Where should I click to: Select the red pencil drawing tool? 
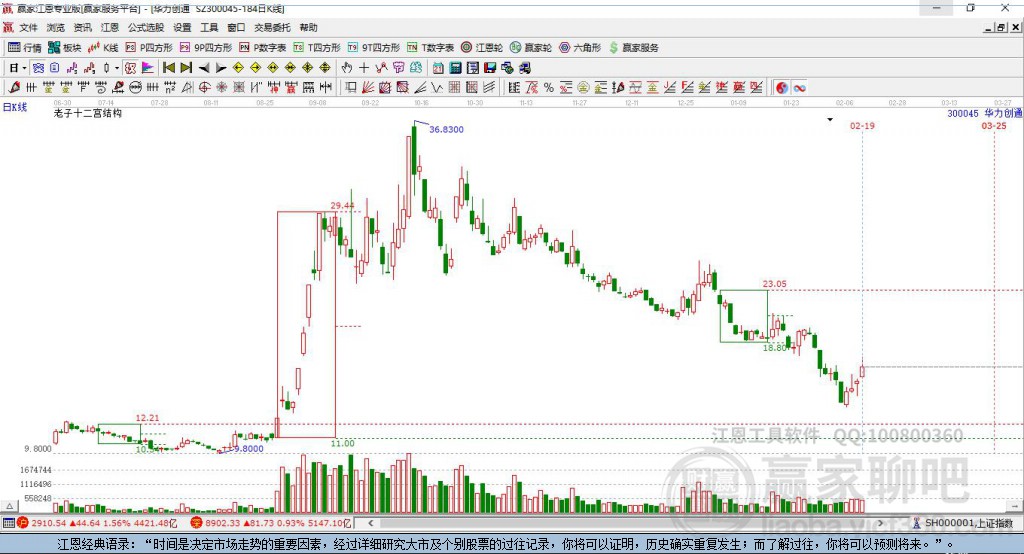[14, 87]
